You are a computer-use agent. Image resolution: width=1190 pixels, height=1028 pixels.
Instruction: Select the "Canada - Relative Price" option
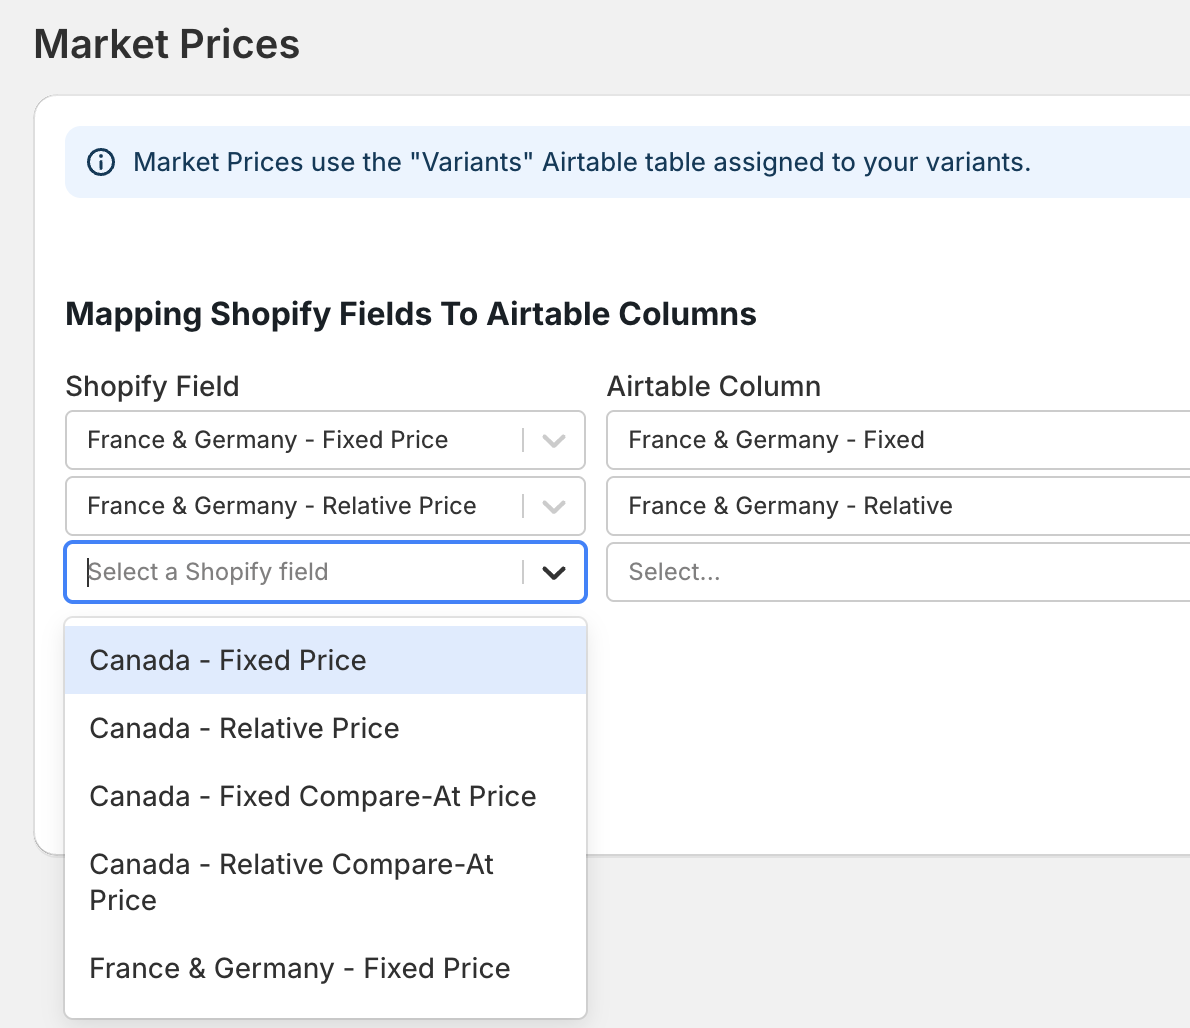point(244,728)
